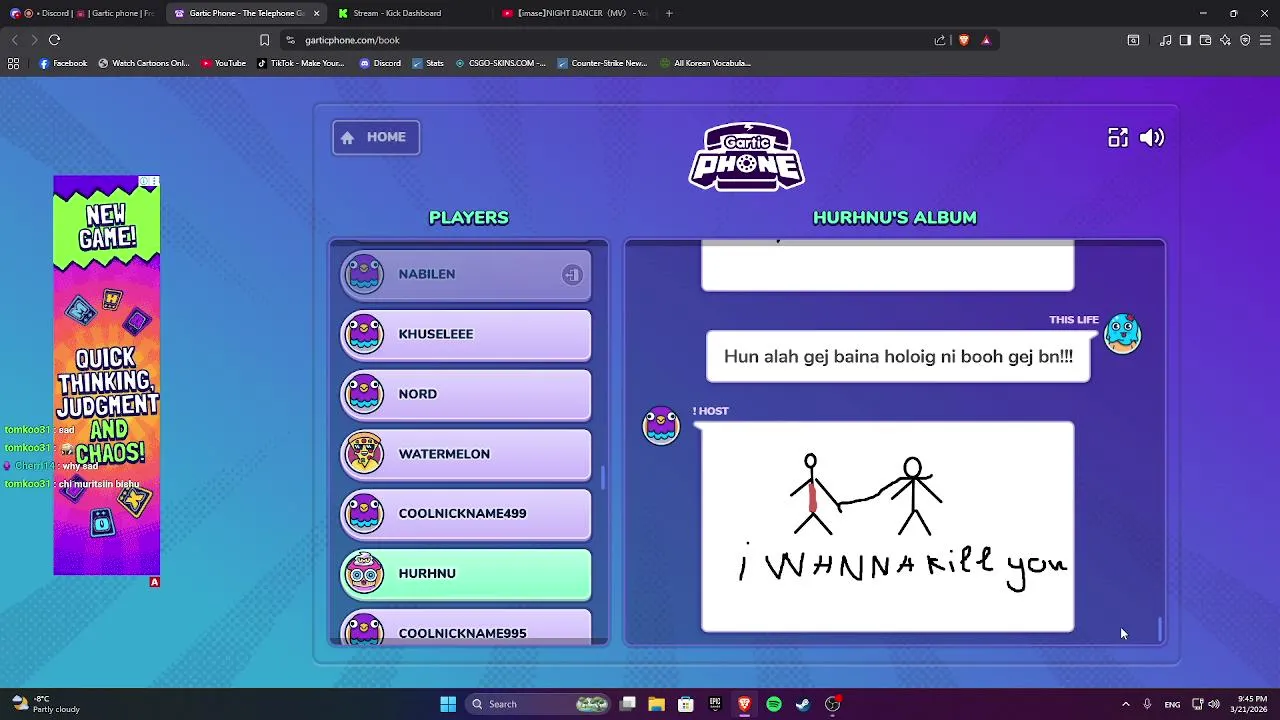The width and height of the screenshot is (1280, 720).
Task: Open the browser main menu
Action: pyautogui.click(x=1265, y=40)
